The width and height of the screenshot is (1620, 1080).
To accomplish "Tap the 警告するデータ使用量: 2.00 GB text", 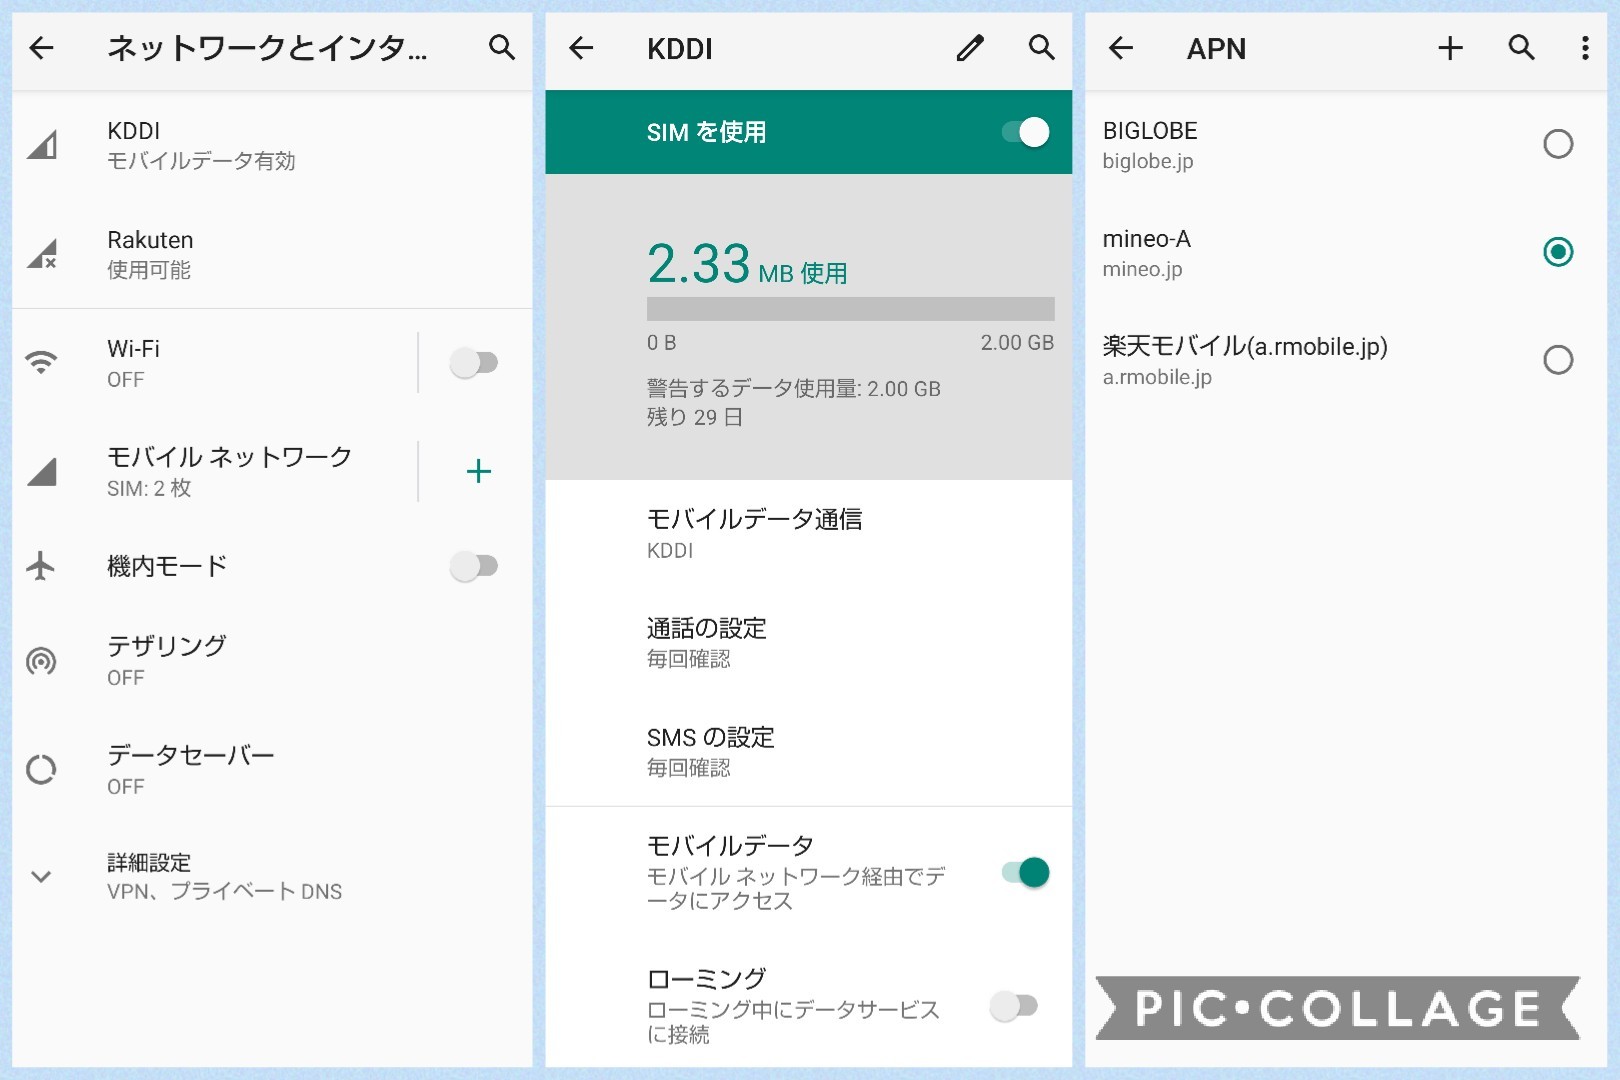I will click(794, 389).
